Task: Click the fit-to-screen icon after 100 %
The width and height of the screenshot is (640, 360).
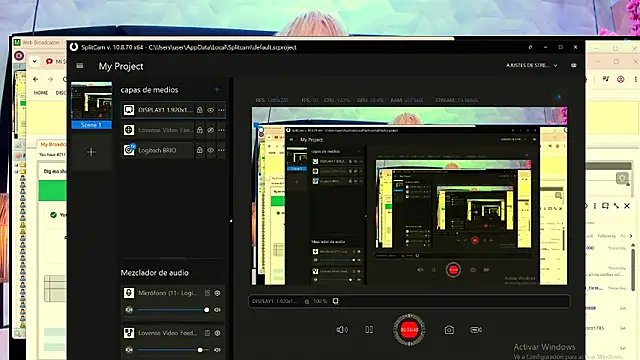Action: pos(336,301)
